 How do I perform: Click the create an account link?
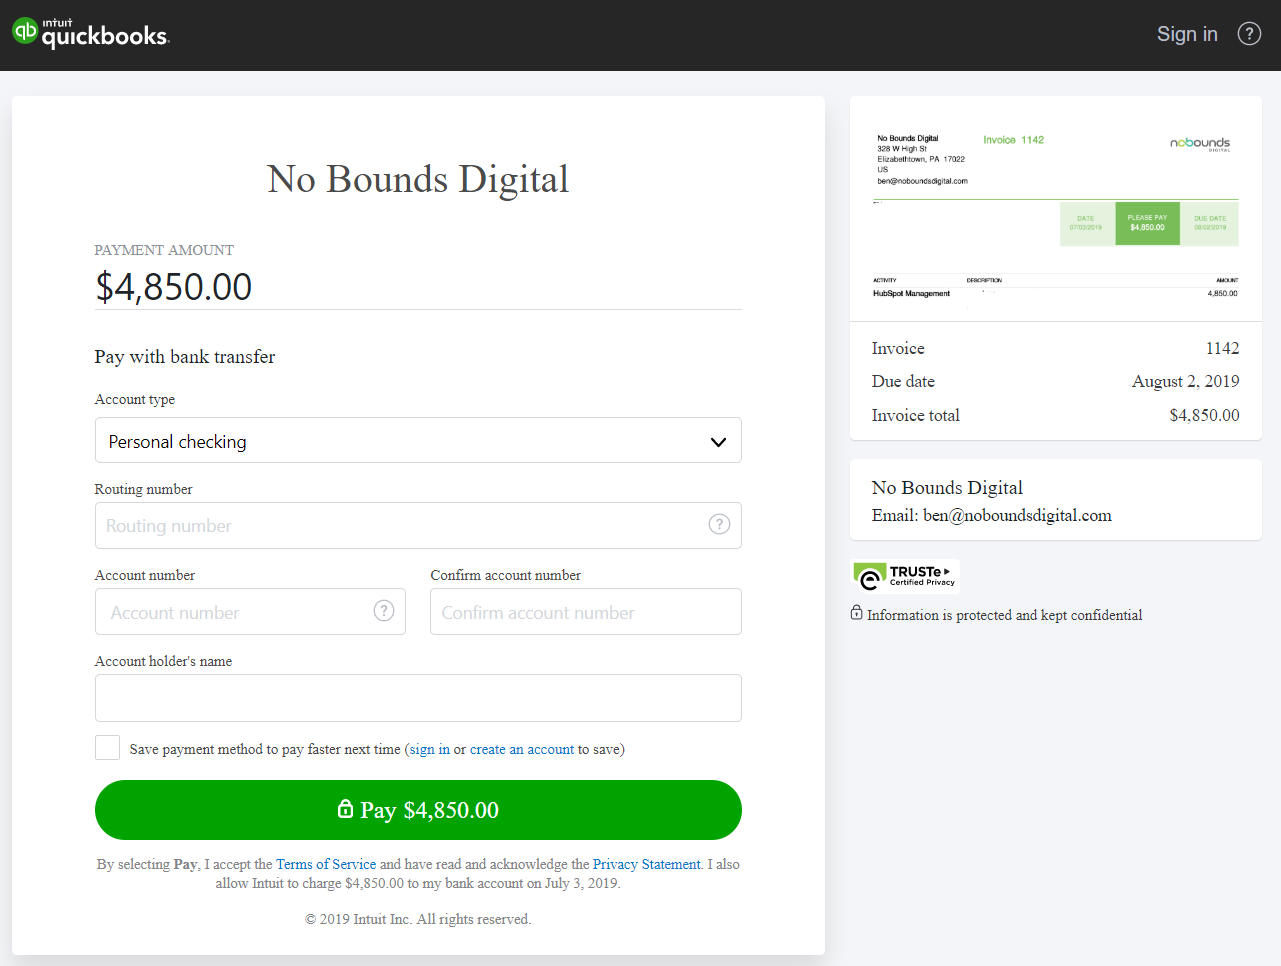pyautogui.click(x=522, y=749)
